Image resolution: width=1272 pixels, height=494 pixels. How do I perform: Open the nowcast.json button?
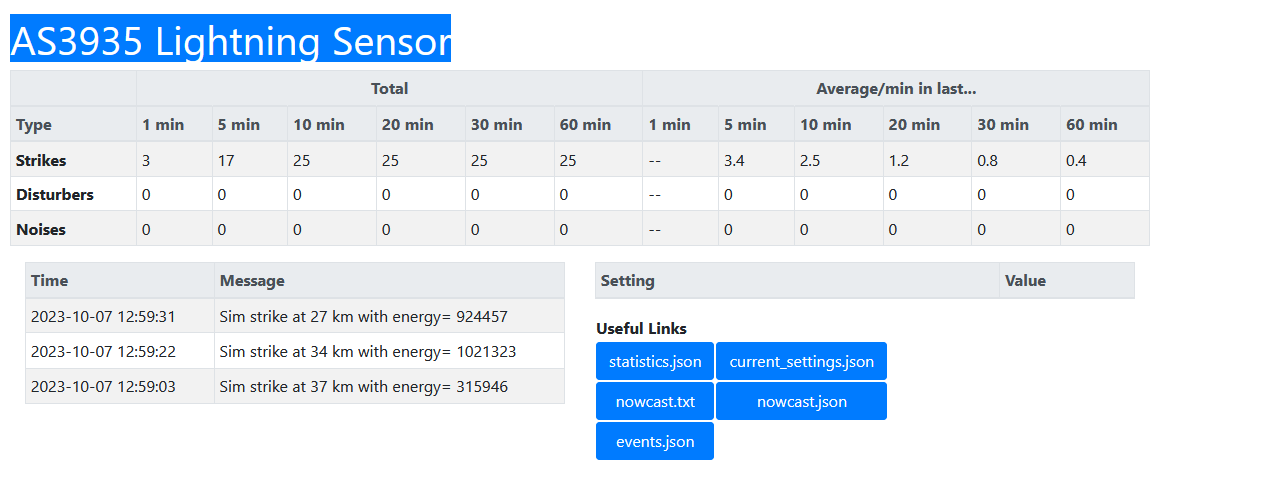(801, 401)
